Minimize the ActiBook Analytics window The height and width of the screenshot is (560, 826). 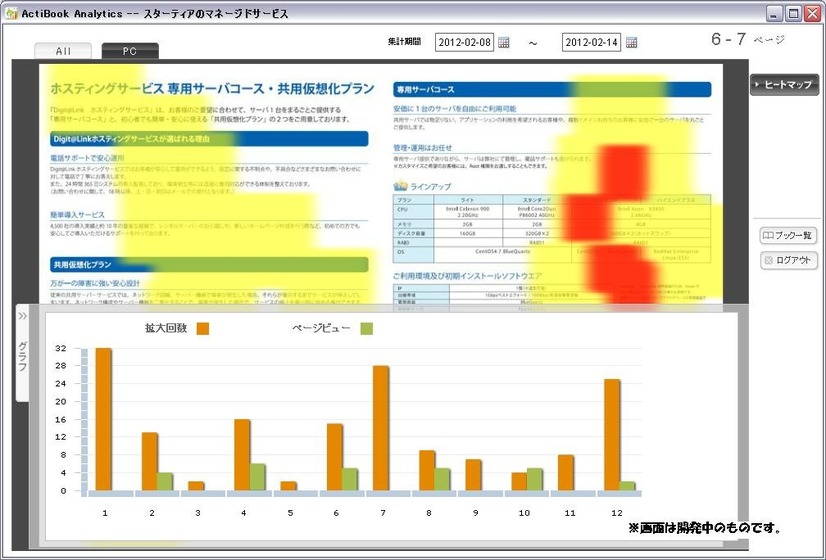774,13
